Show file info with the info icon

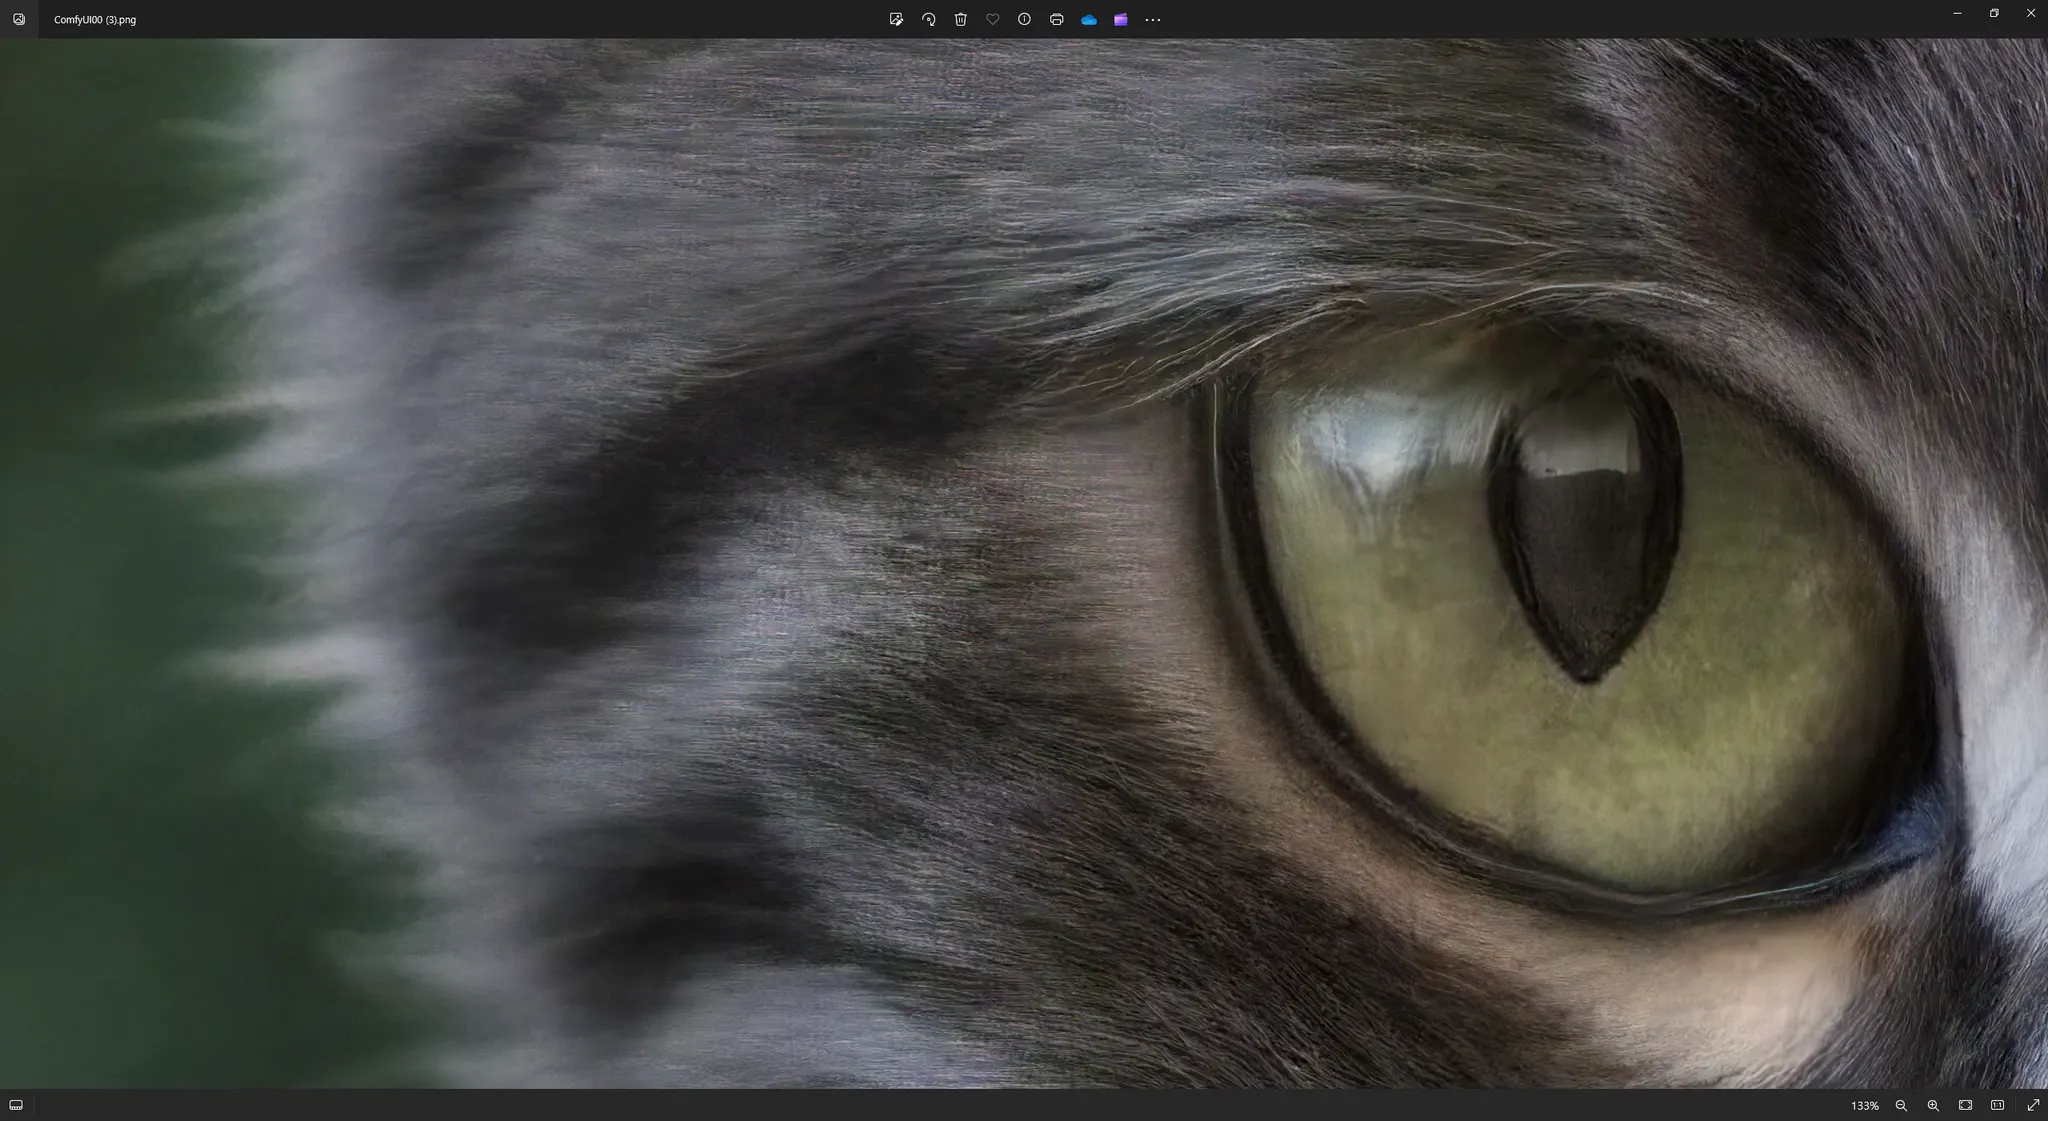(1024, 19)
